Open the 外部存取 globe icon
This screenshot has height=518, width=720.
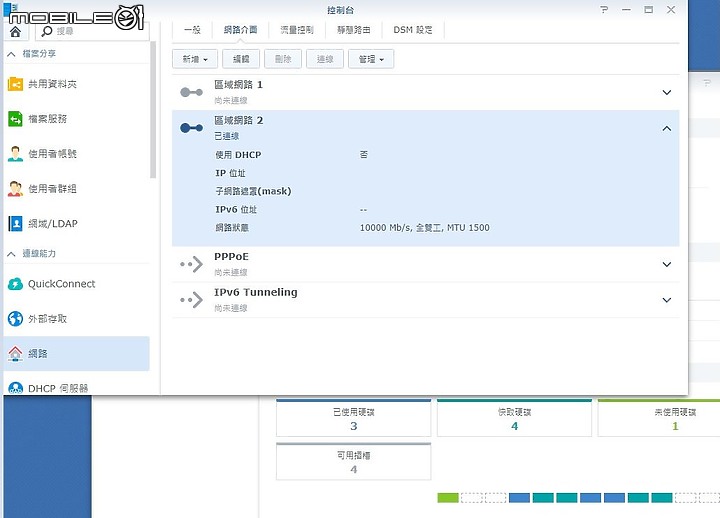pos(15,319)
